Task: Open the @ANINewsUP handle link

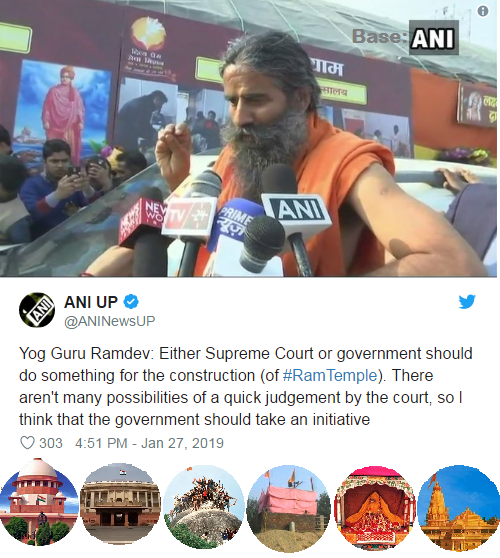Action: point(110,321)
